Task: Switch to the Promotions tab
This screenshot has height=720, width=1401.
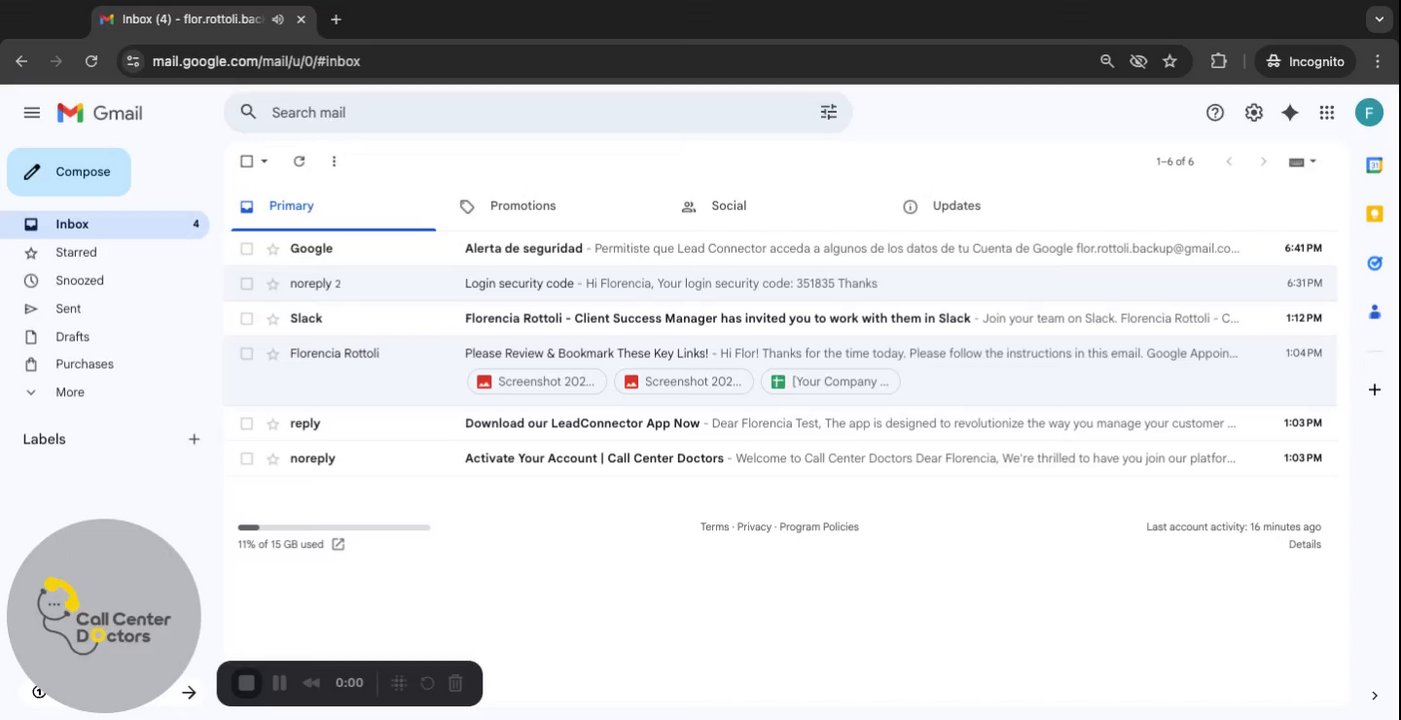Action: [x=522, y=206]
